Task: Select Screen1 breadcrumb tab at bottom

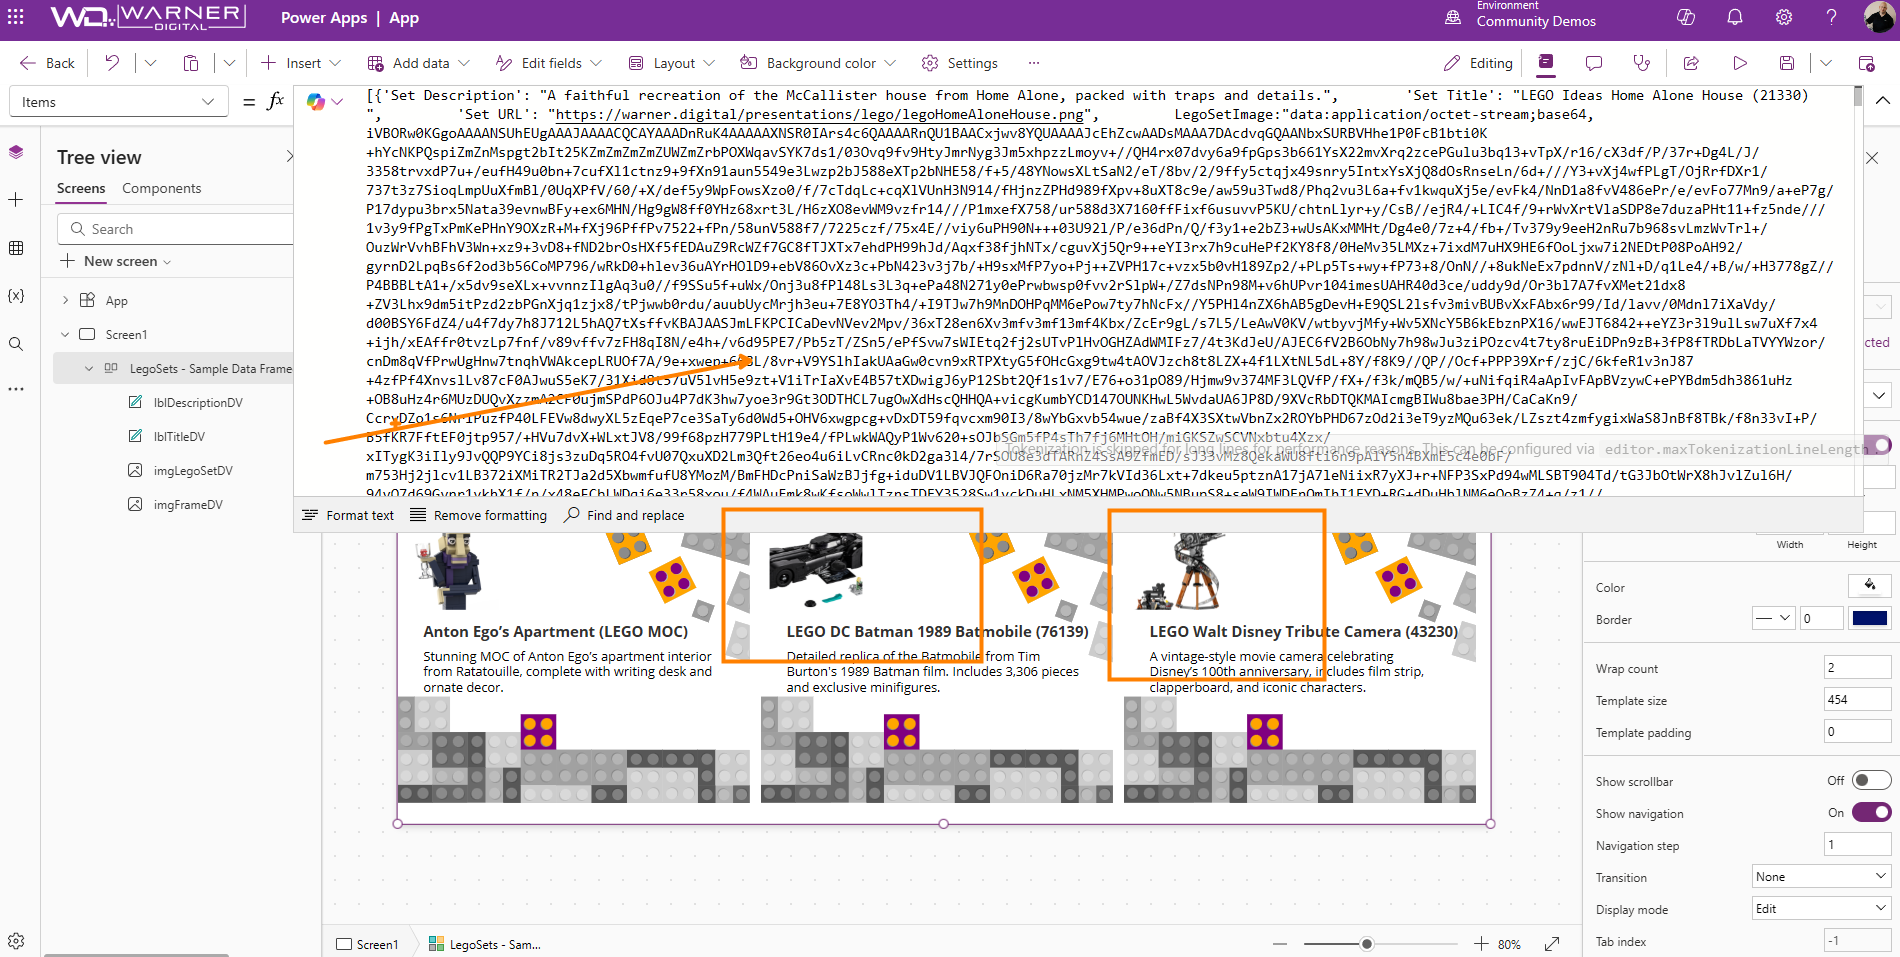Action: [x=368, y=944]
